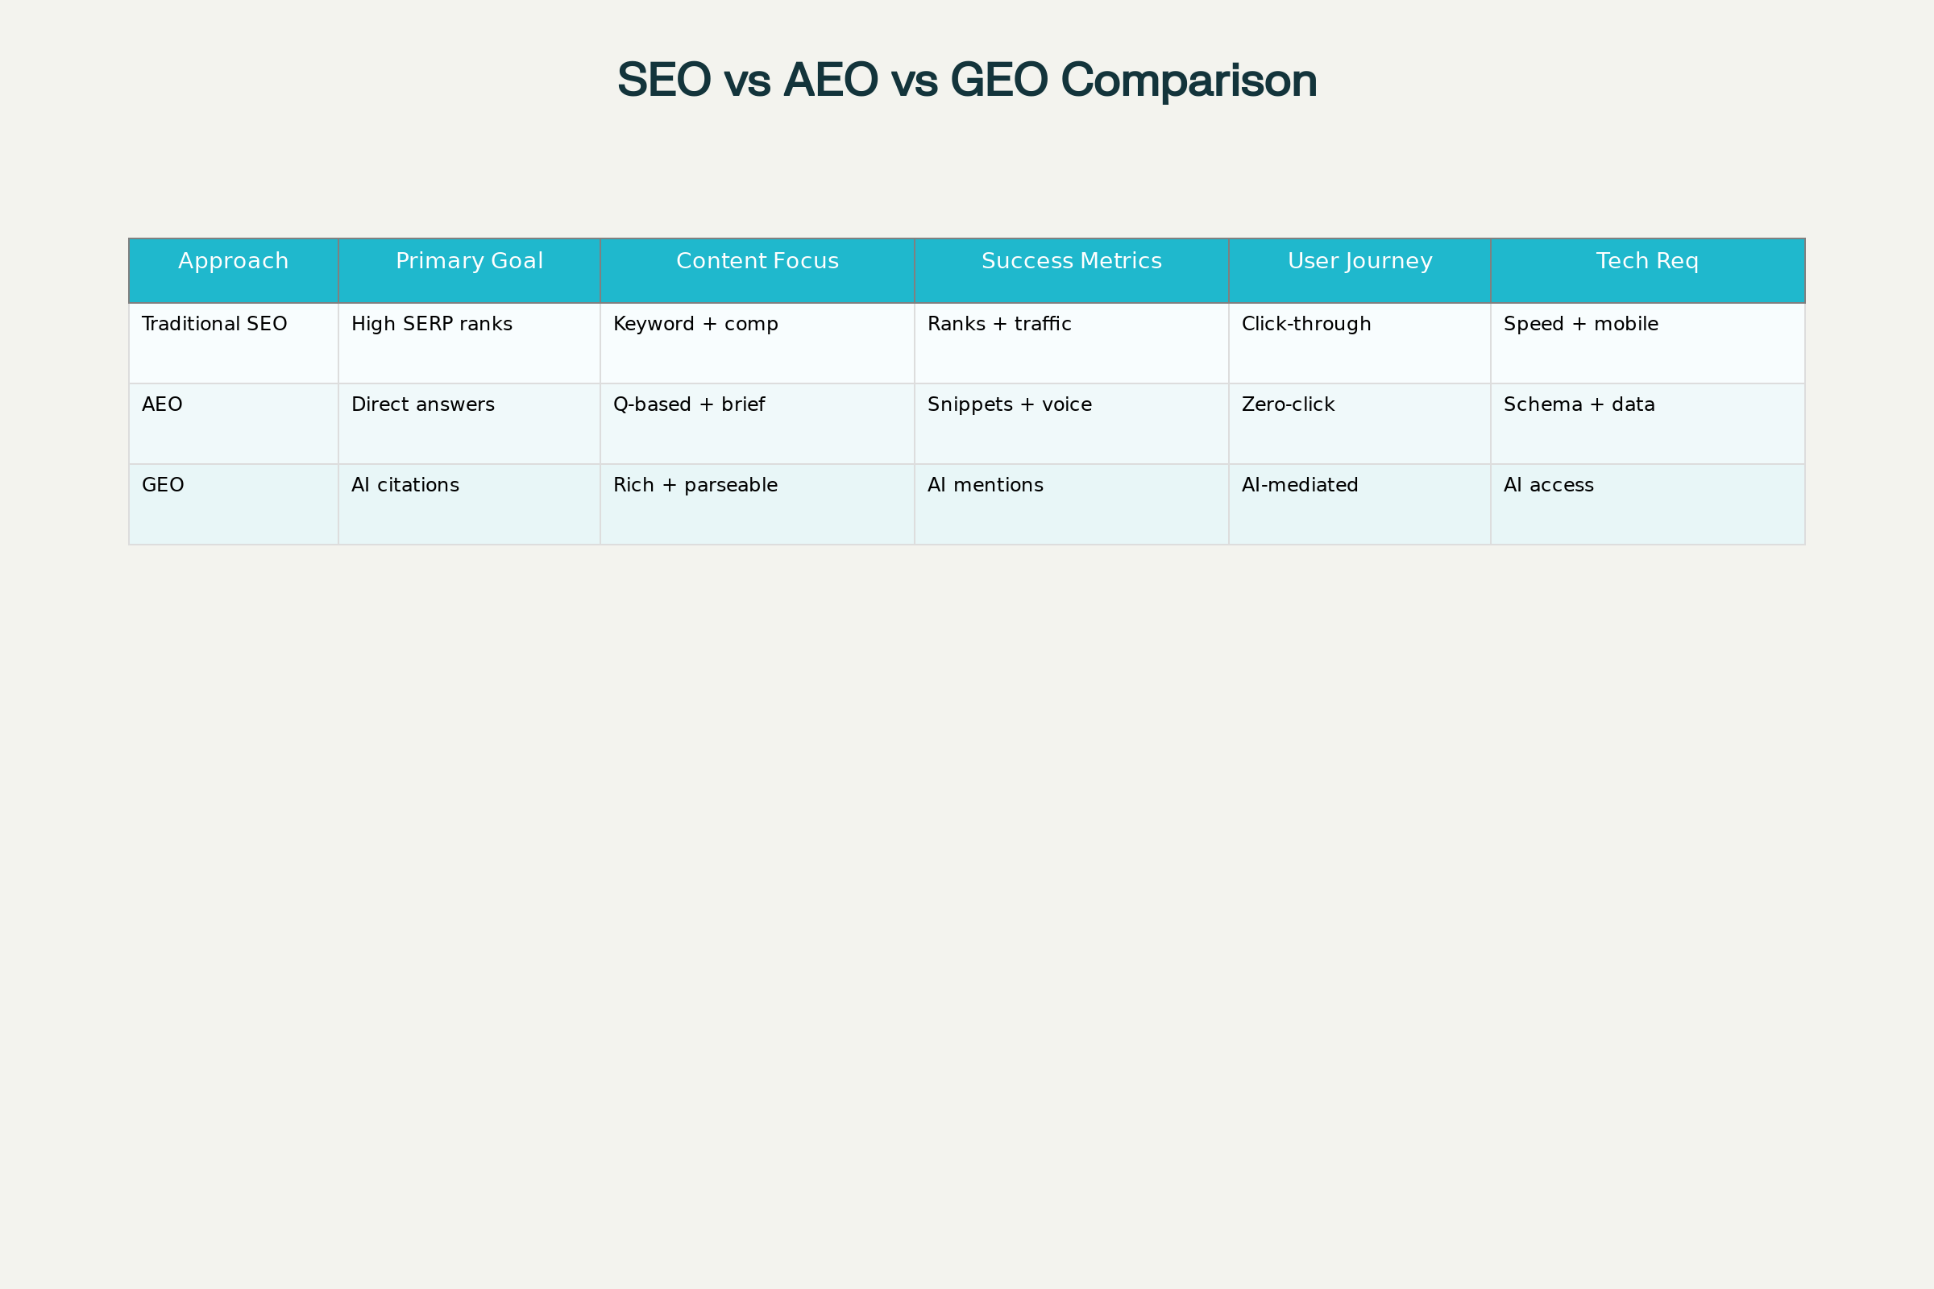Click the 'Success Metrics' column header
Screen dimensions: 1934x1289
[1071, 262]
